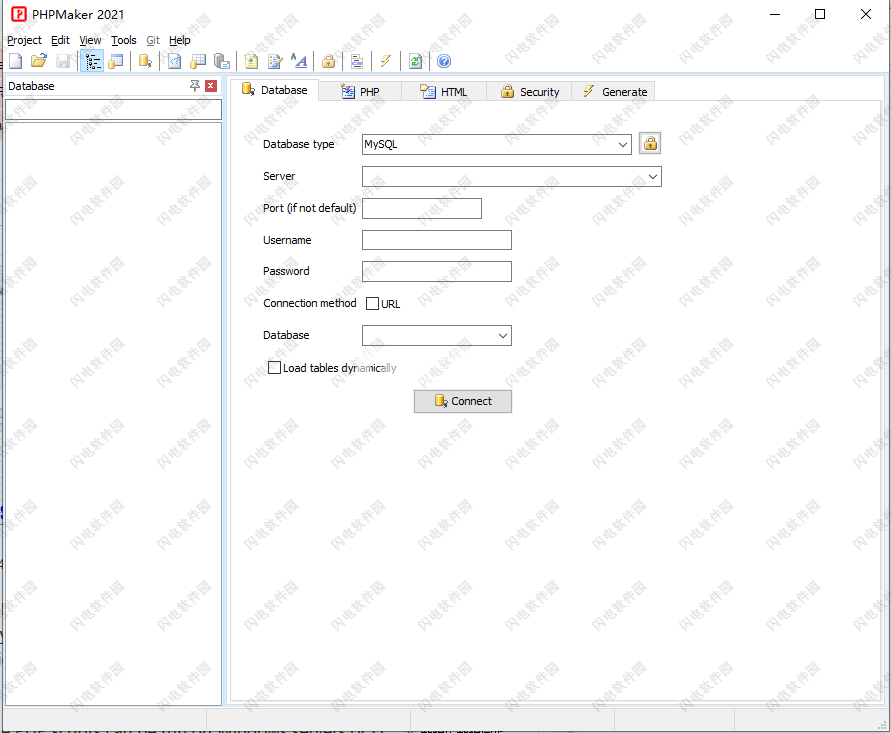Open the Git menu
891x733 pixels.
click(x=153, y=40)
